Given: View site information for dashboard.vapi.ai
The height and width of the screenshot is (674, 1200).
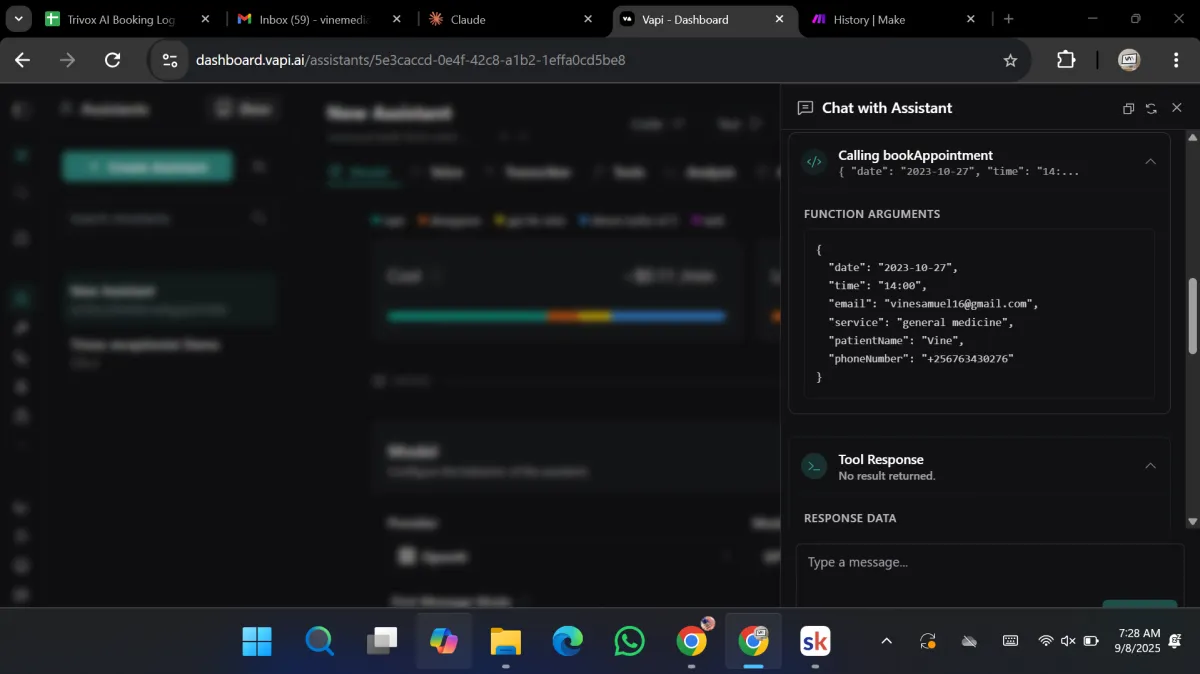Looking at the screenshot, I should (x=170, y=60).
